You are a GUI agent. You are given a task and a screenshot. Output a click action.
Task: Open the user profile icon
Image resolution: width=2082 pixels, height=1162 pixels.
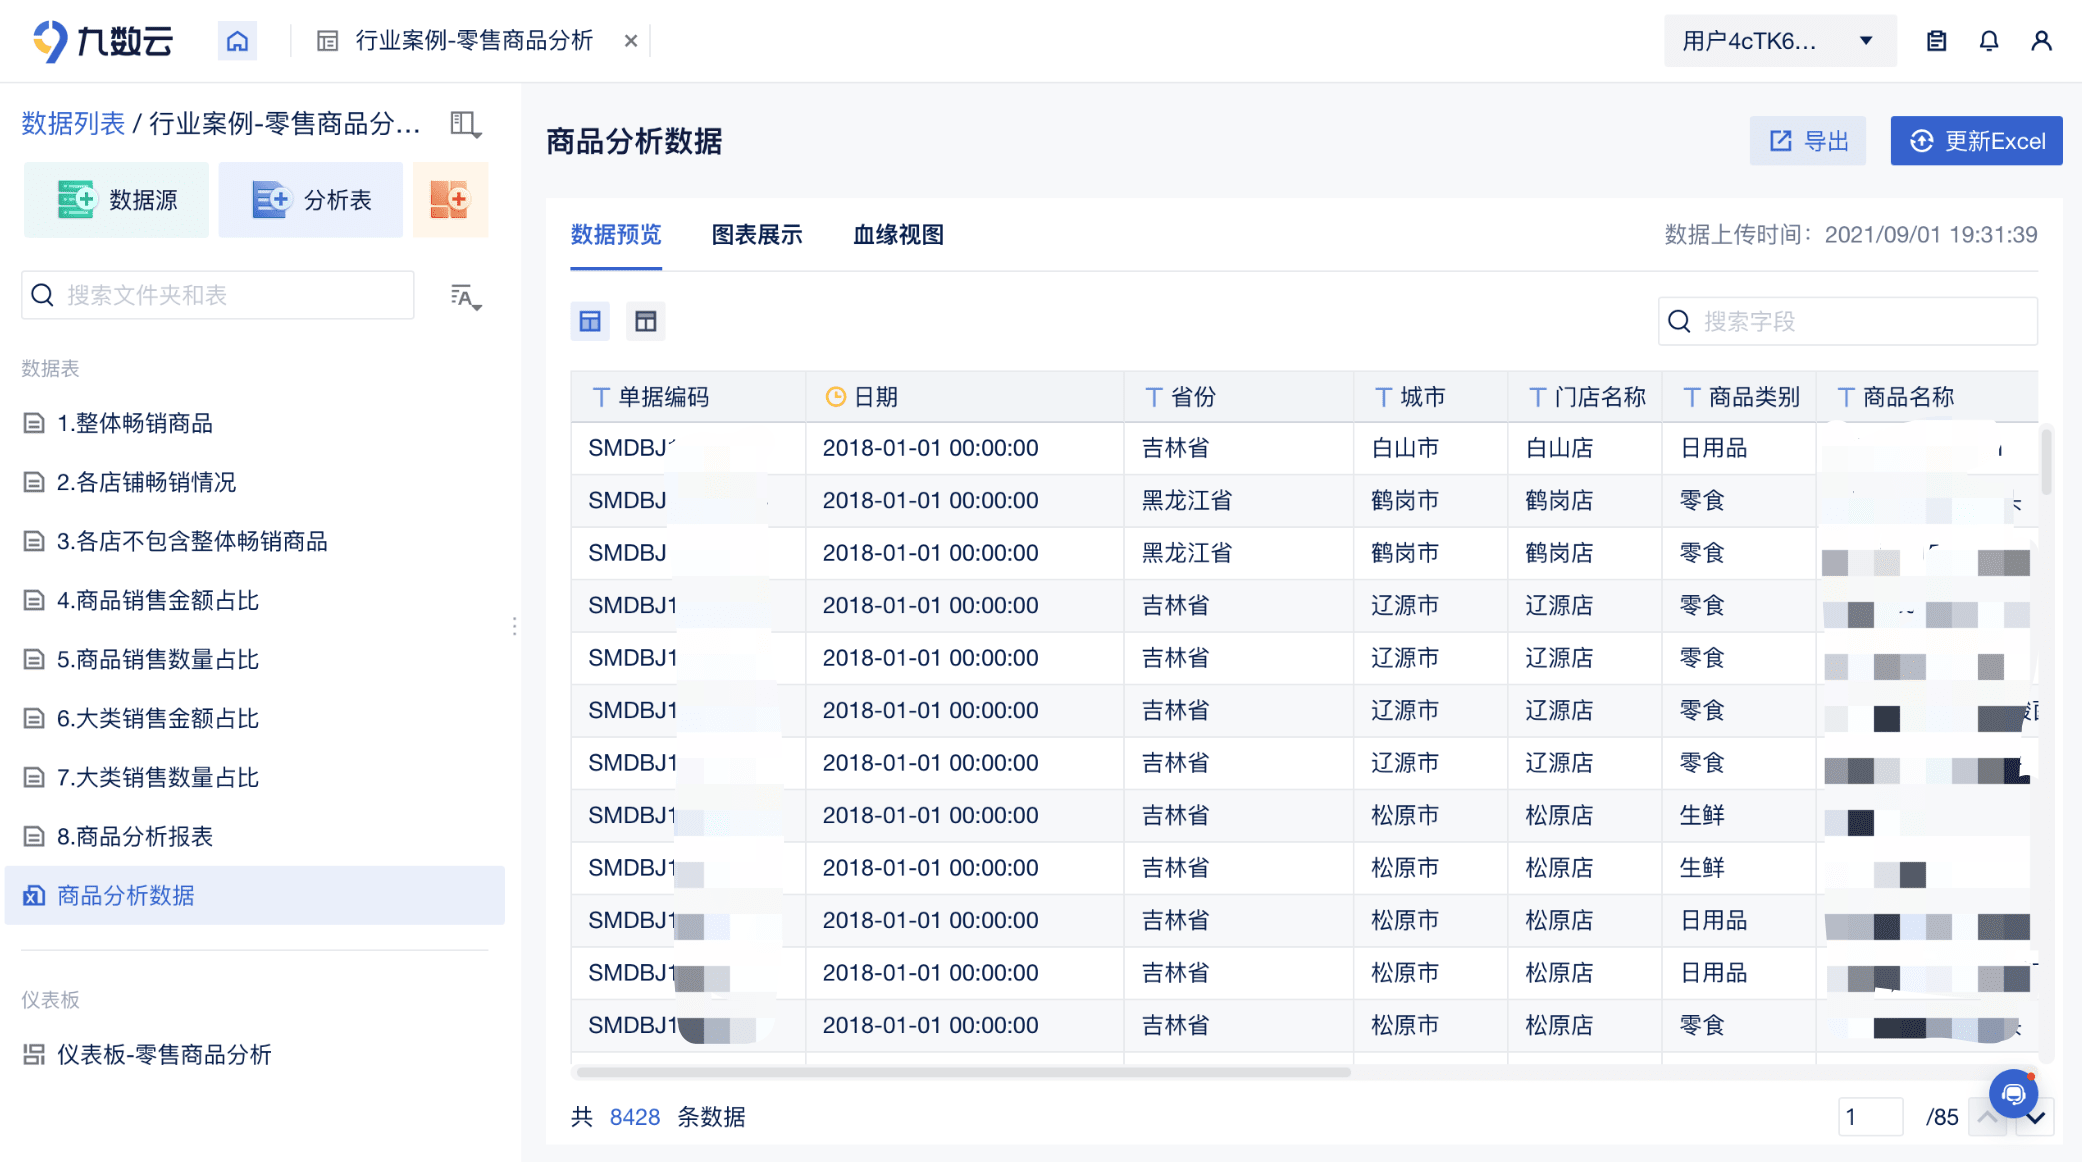2041,41
